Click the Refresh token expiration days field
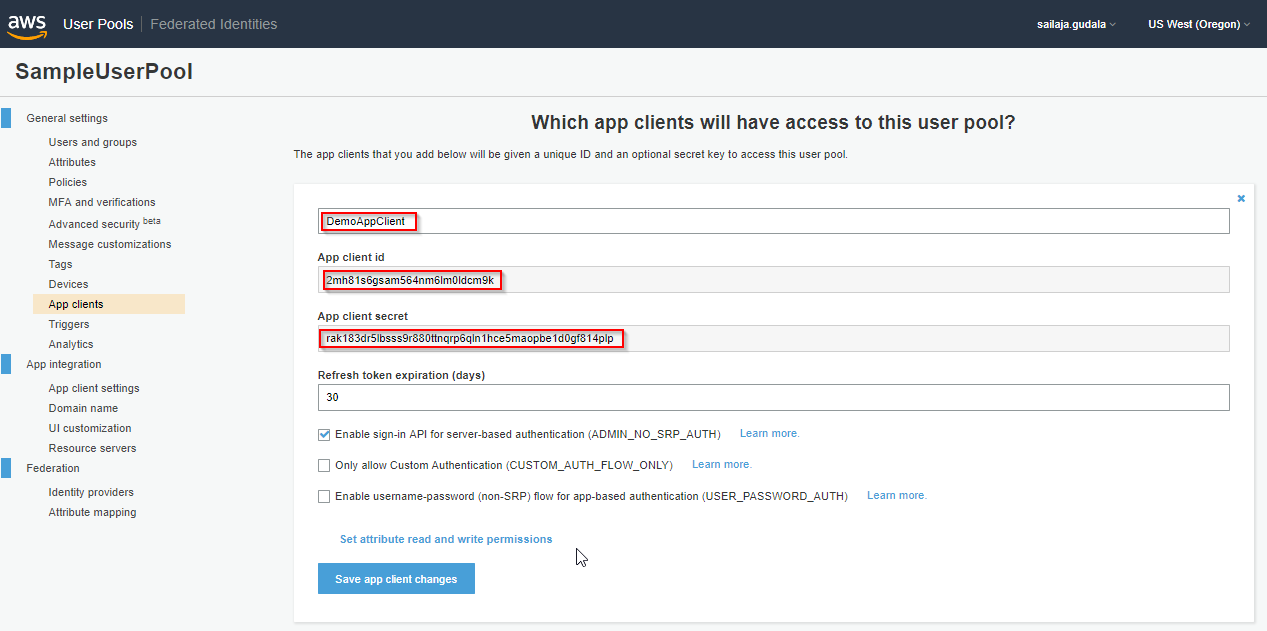 coord(773,397)
